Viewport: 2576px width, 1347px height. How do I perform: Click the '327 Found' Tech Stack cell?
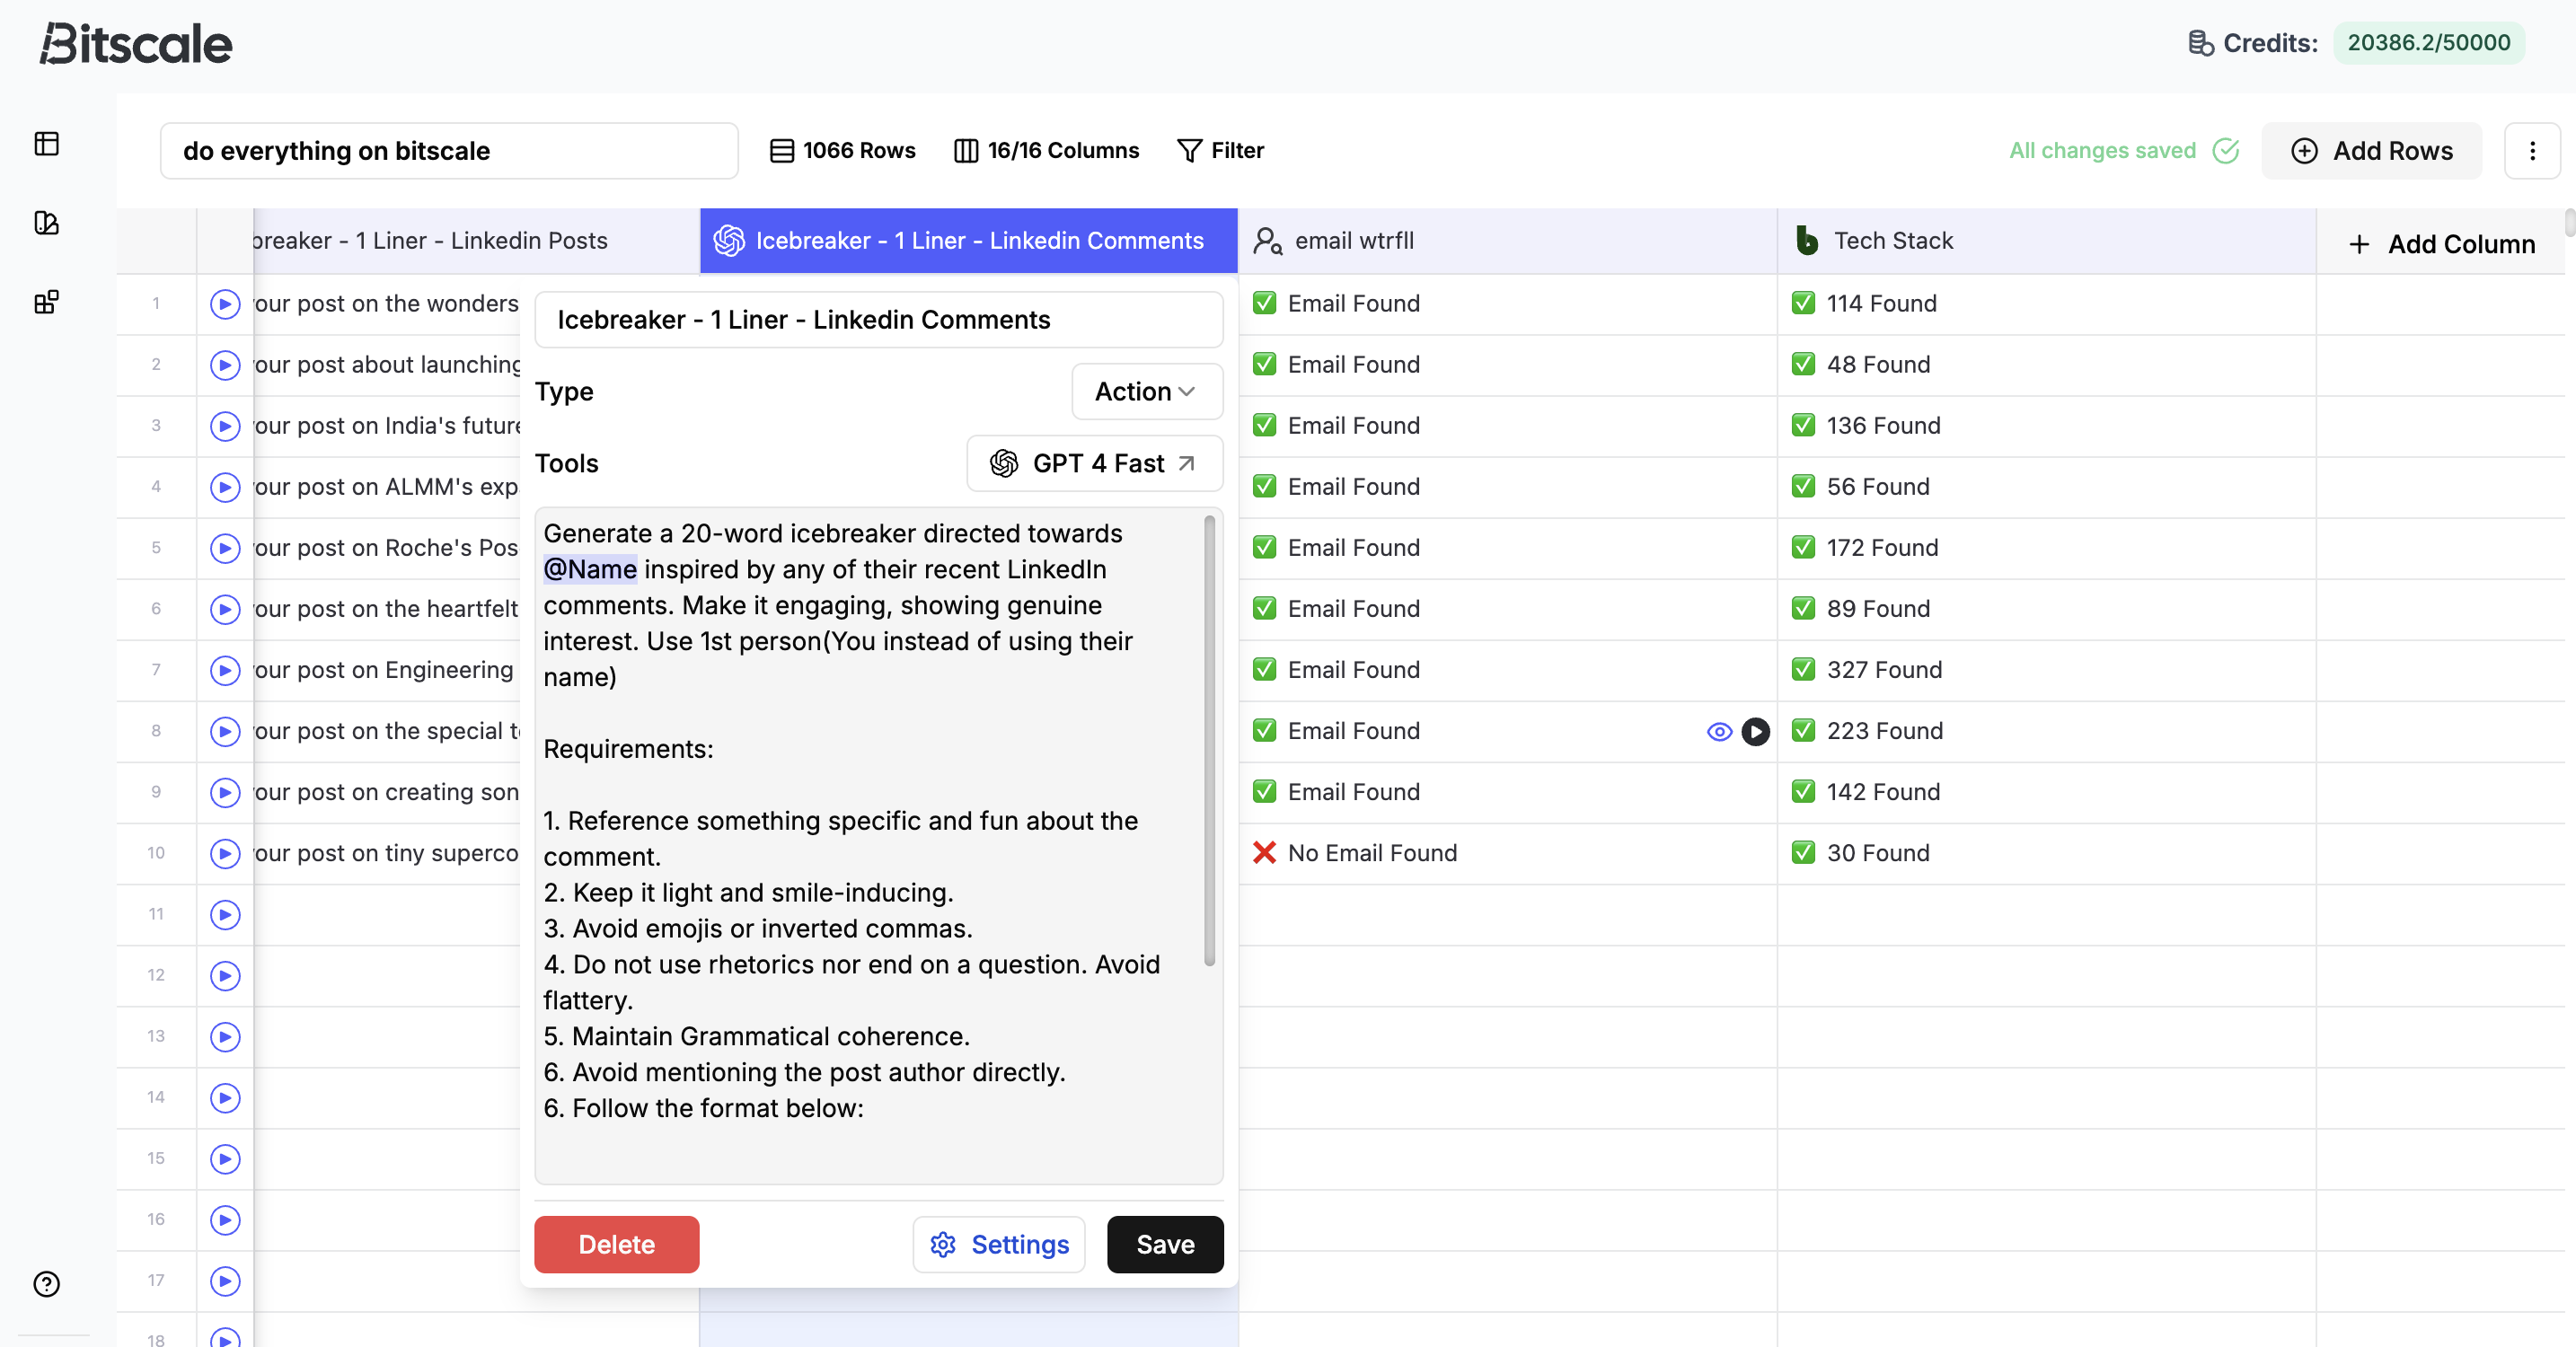[2046, 670]
